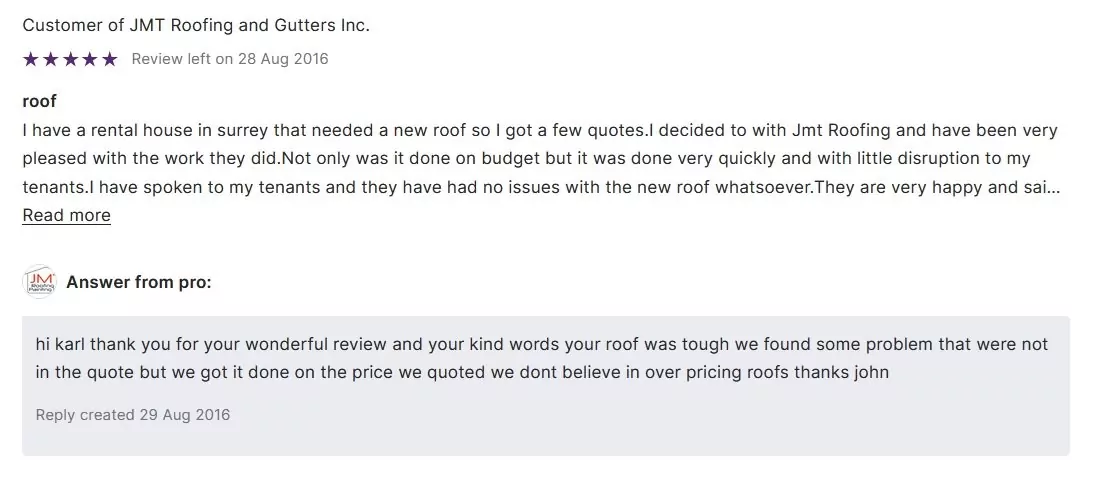This screenshot has width=1106, height=477.
Task: Click the second purple rating star
Action: (50, 59)
